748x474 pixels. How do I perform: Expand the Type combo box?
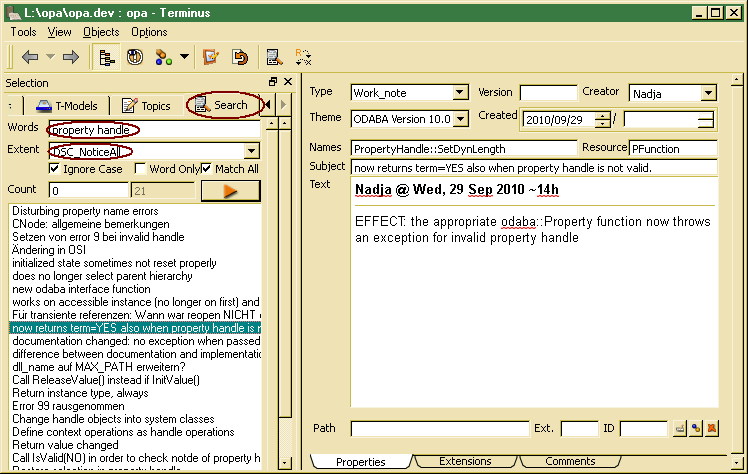[x=460, y=93]
